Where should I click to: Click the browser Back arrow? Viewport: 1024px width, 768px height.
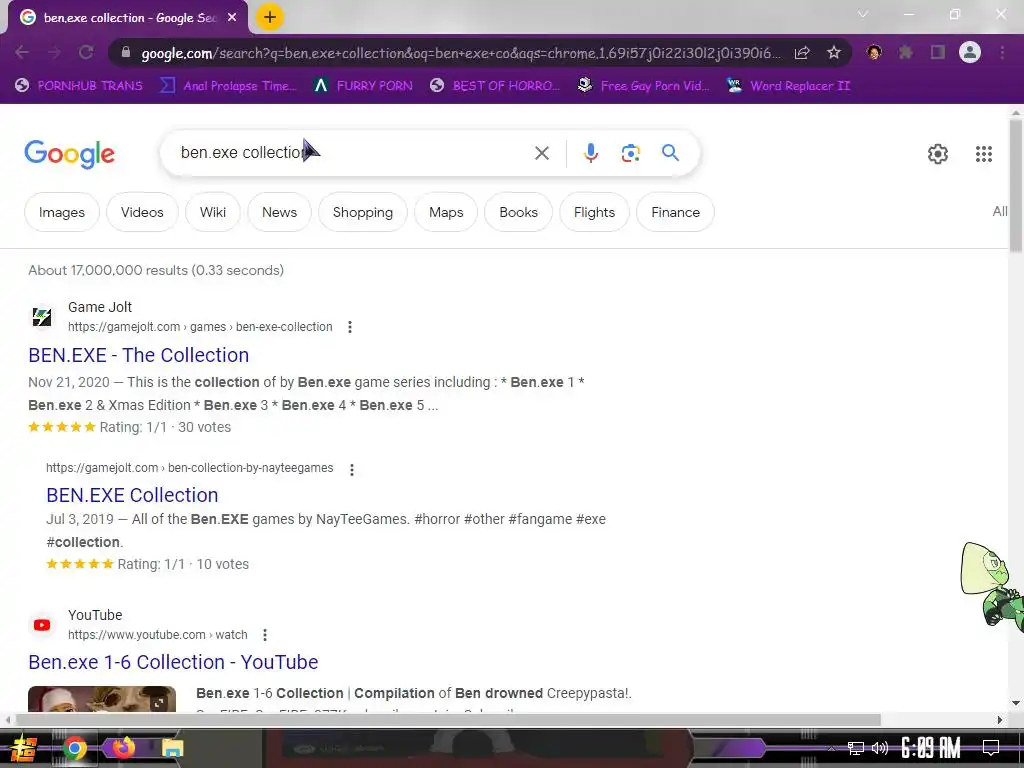[22, 53]
